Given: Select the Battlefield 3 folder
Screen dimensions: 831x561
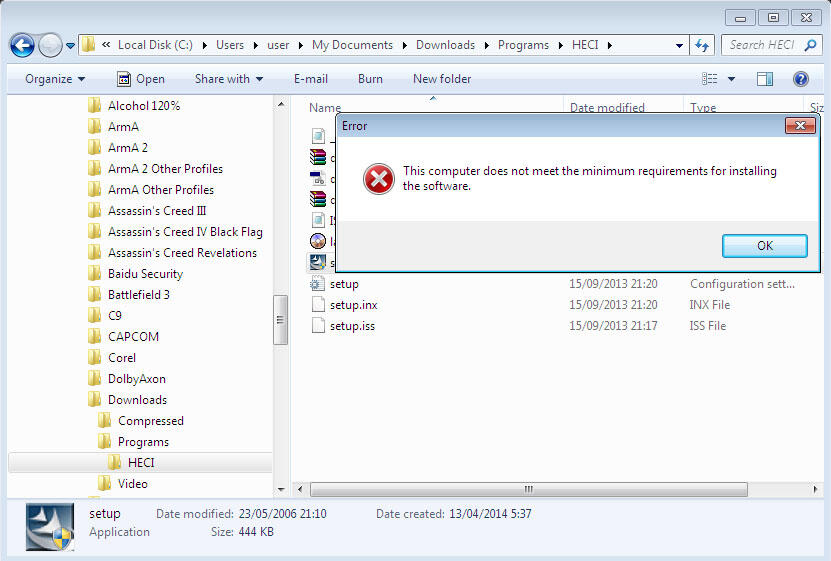Looking at the screenshot, I should pos(138,295).
